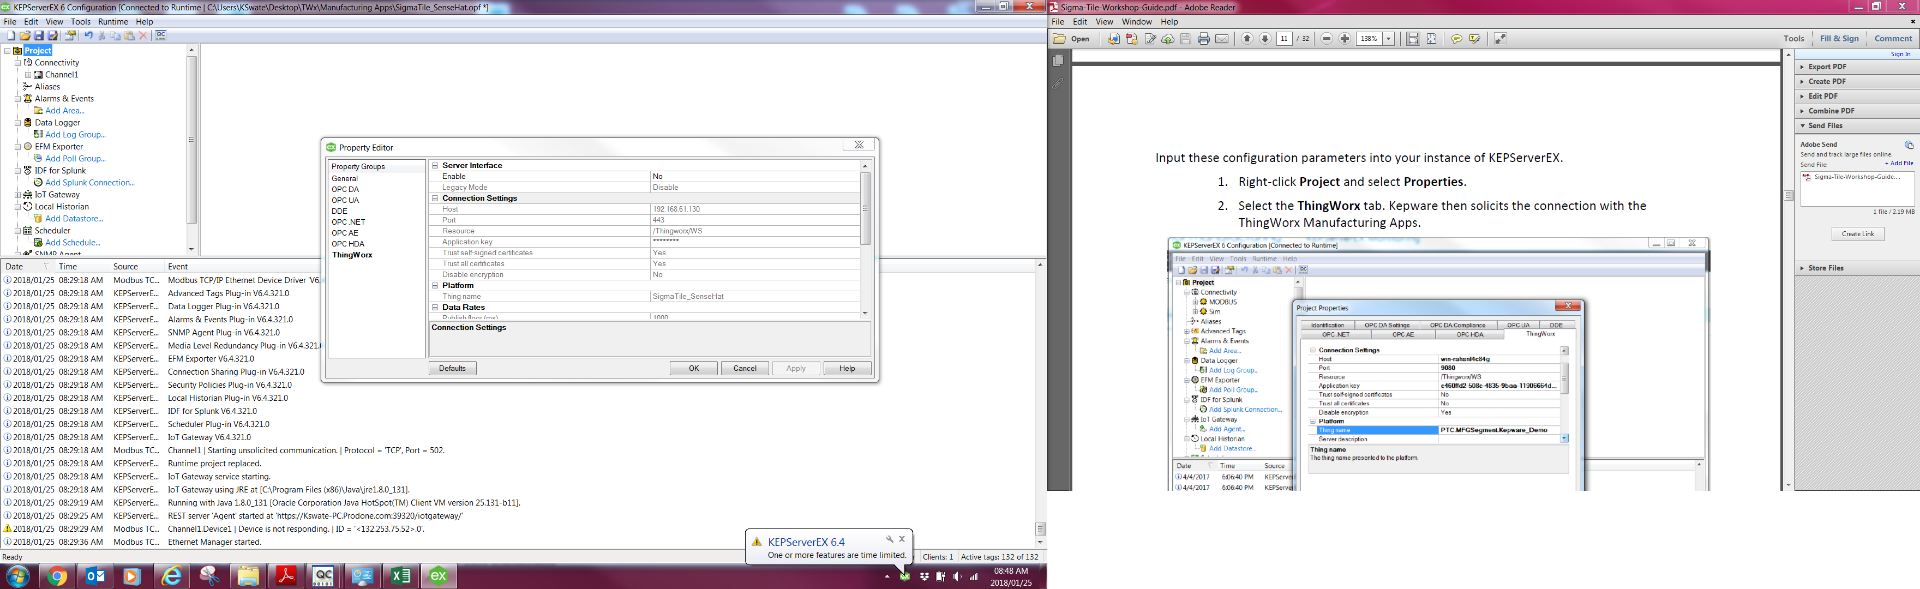Image resolution: width=1920 pixels, height=589 pixels.
Task: Click the OK button in Property Editor
Action: click(694, 368)
